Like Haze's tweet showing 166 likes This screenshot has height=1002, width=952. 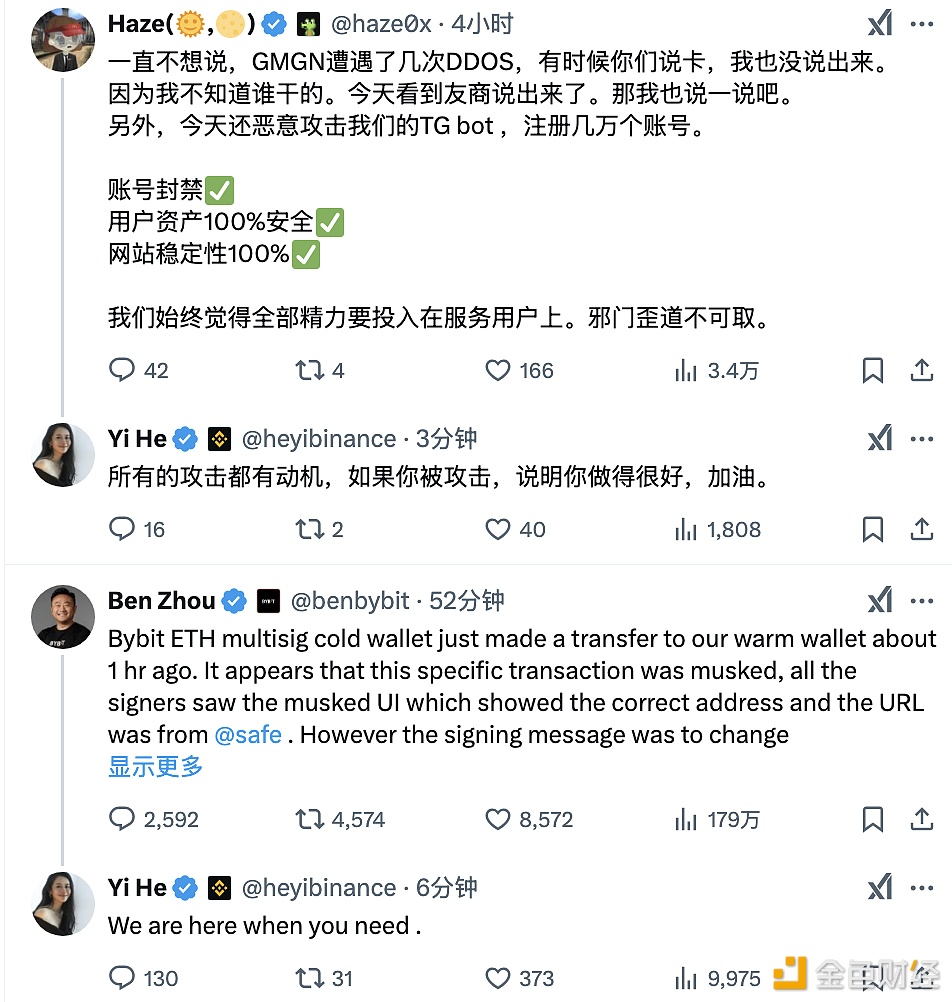click(497, 370)
